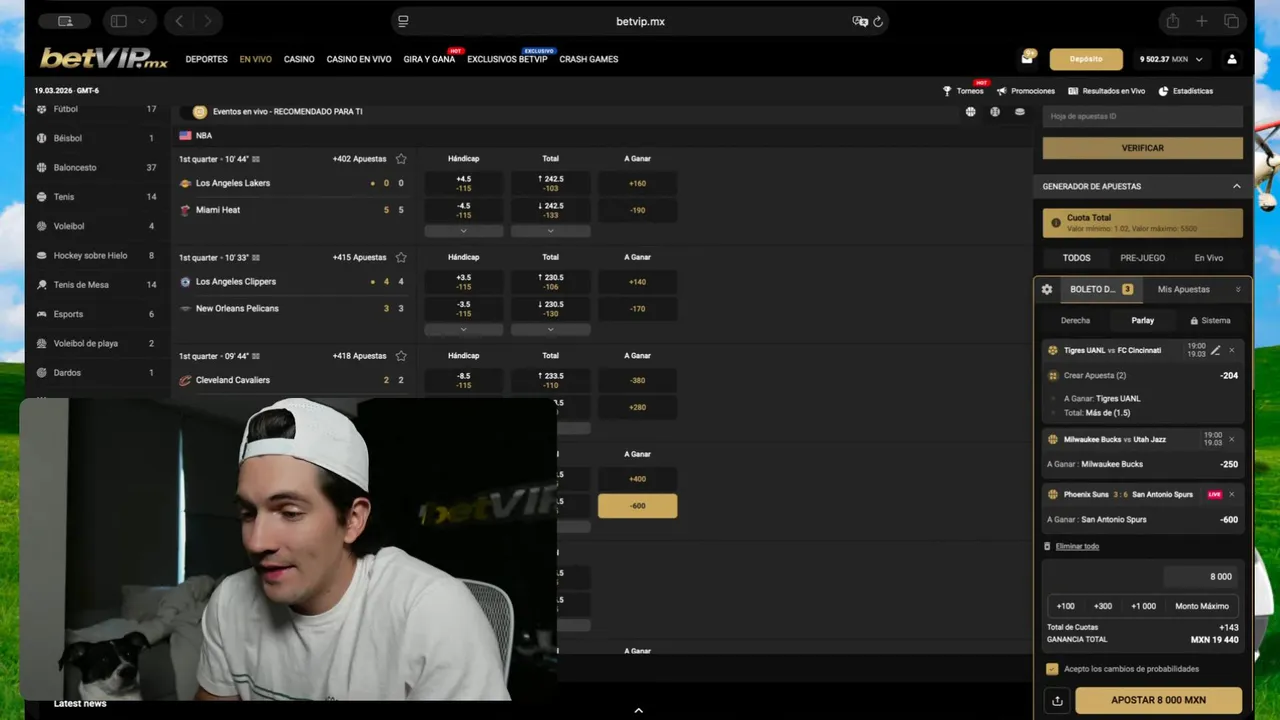Open Safari sidebar dropdown arrow
The image size is (1280, 720).
tap(142, 21)
